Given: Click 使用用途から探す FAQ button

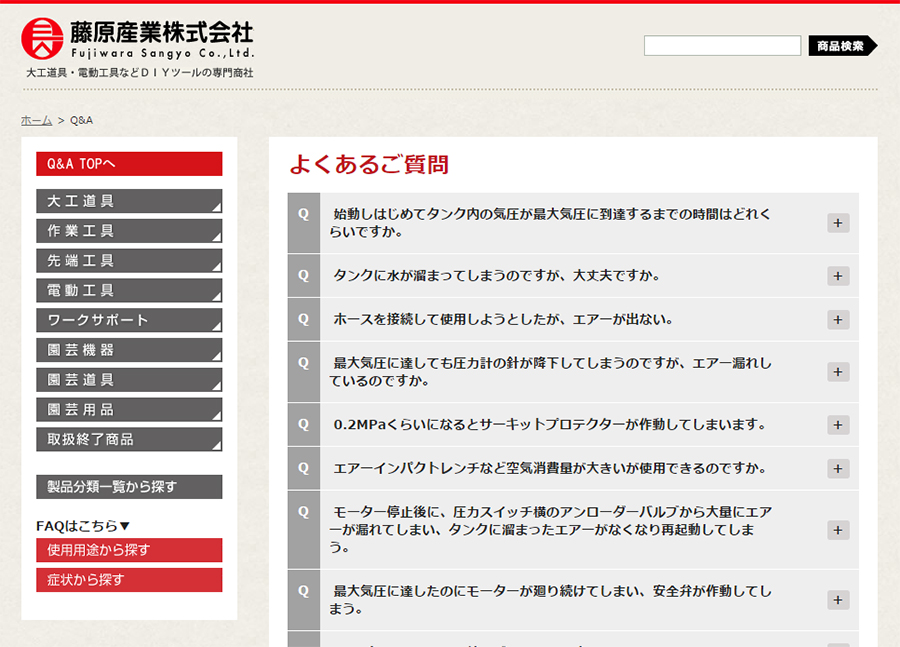Looking at the screenshot, I should tap(129, 550).
